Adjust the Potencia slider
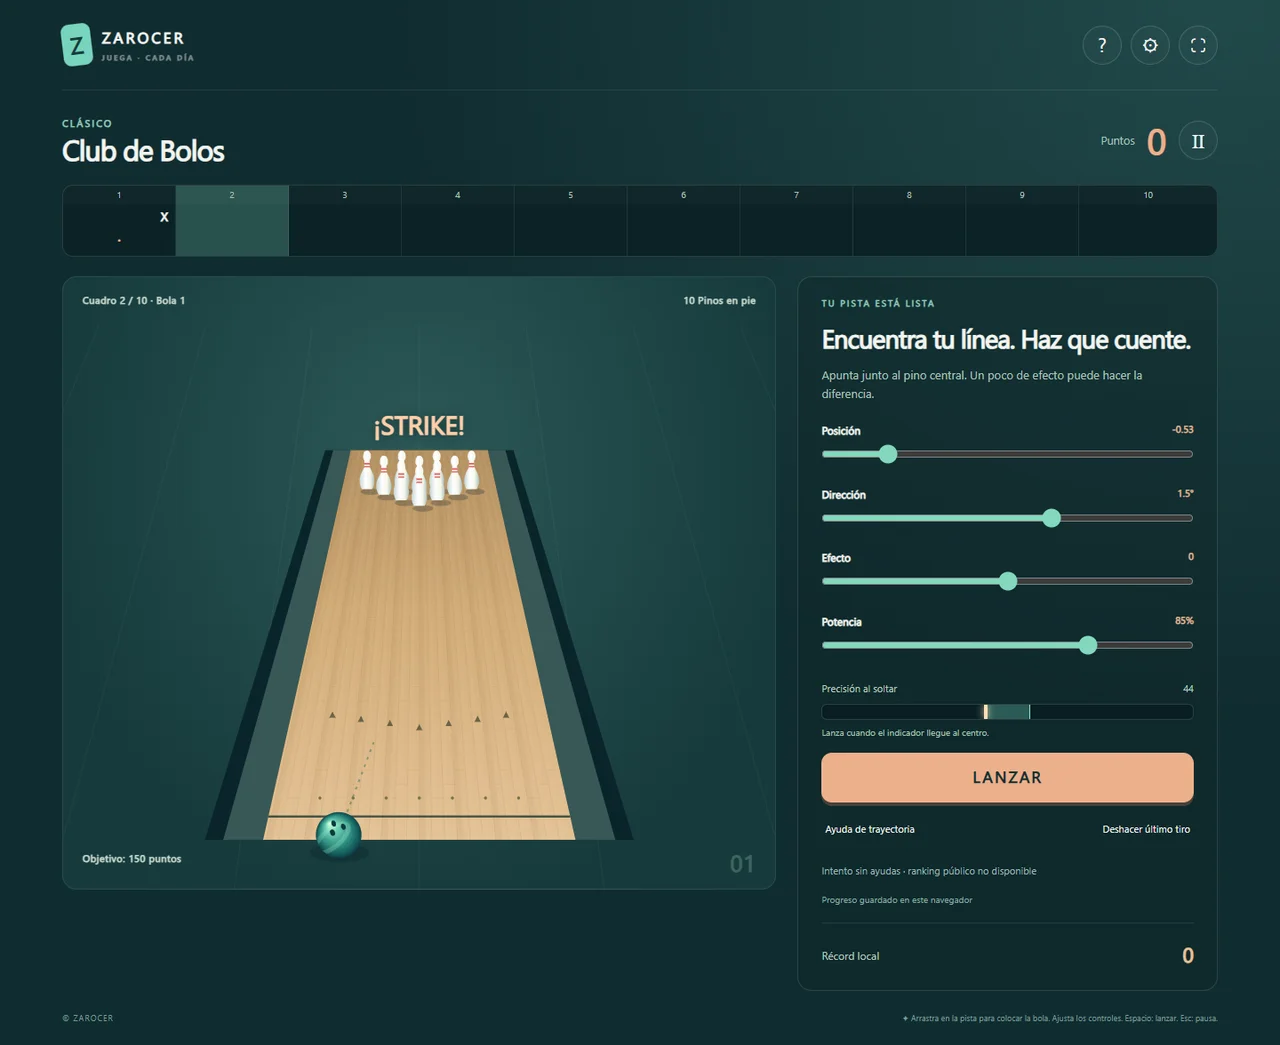 [1007, 645]
